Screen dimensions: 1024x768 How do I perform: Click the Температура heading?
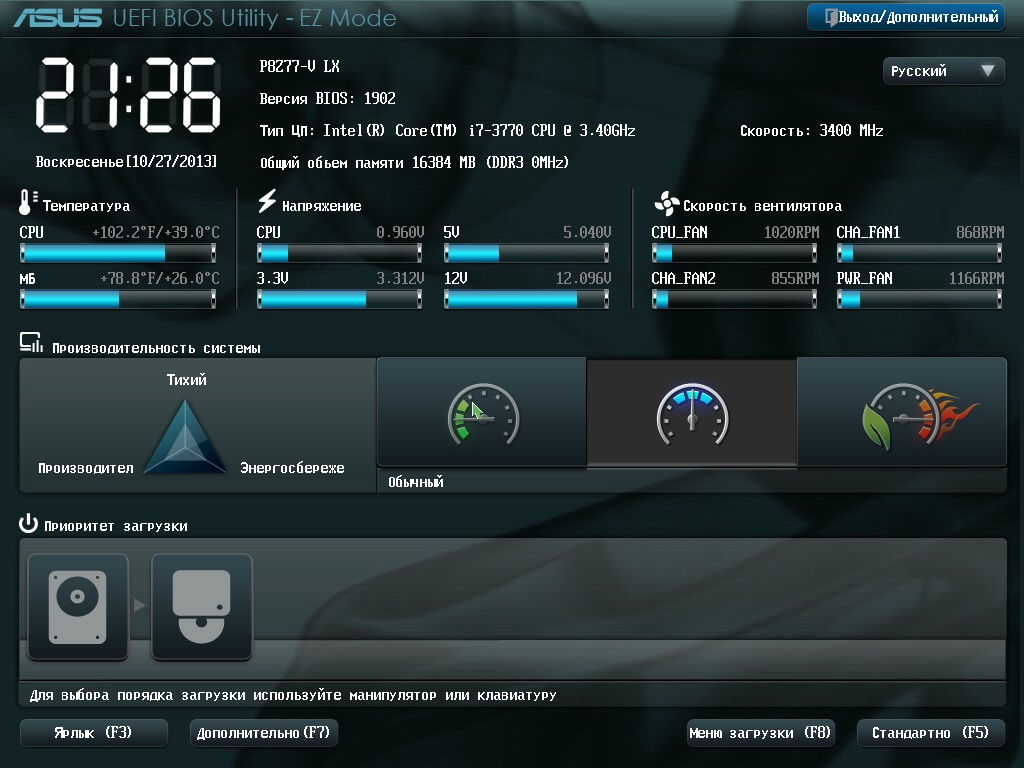click(86, 206)
